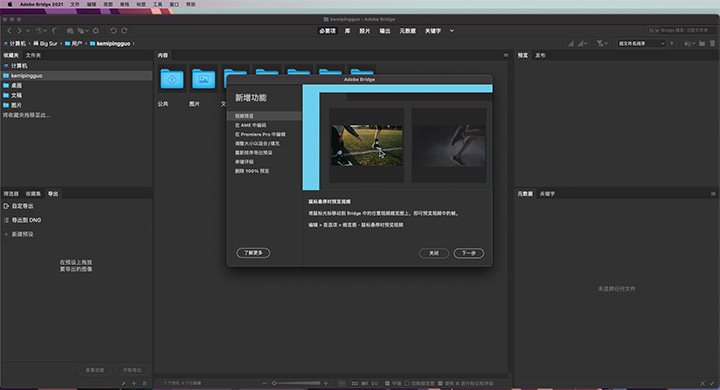Screen dimensions: 720x390
Task: Open the 发布 tab in the right panel
Action: point(540,55)
